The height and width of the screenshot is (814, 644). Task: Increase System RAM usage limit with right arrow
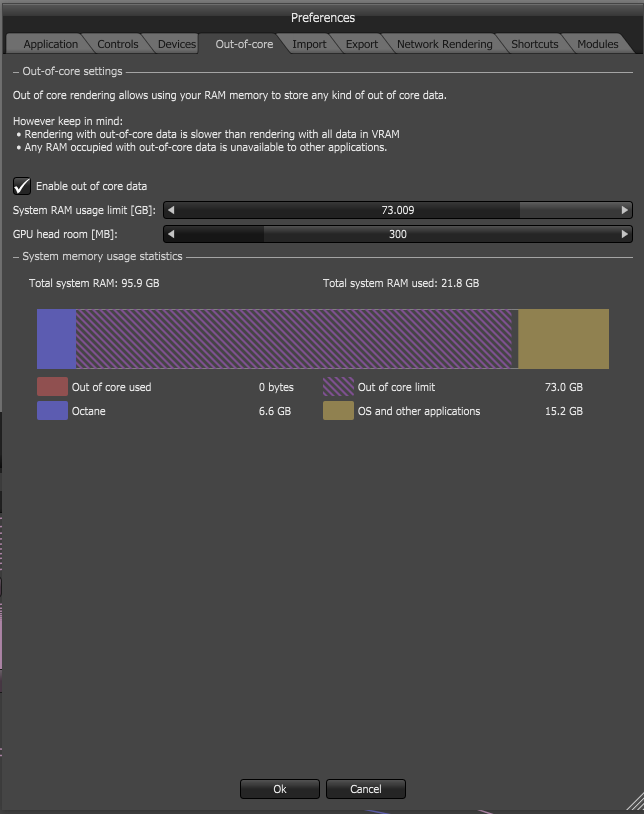pyautogui.click(x=625, y=210)
